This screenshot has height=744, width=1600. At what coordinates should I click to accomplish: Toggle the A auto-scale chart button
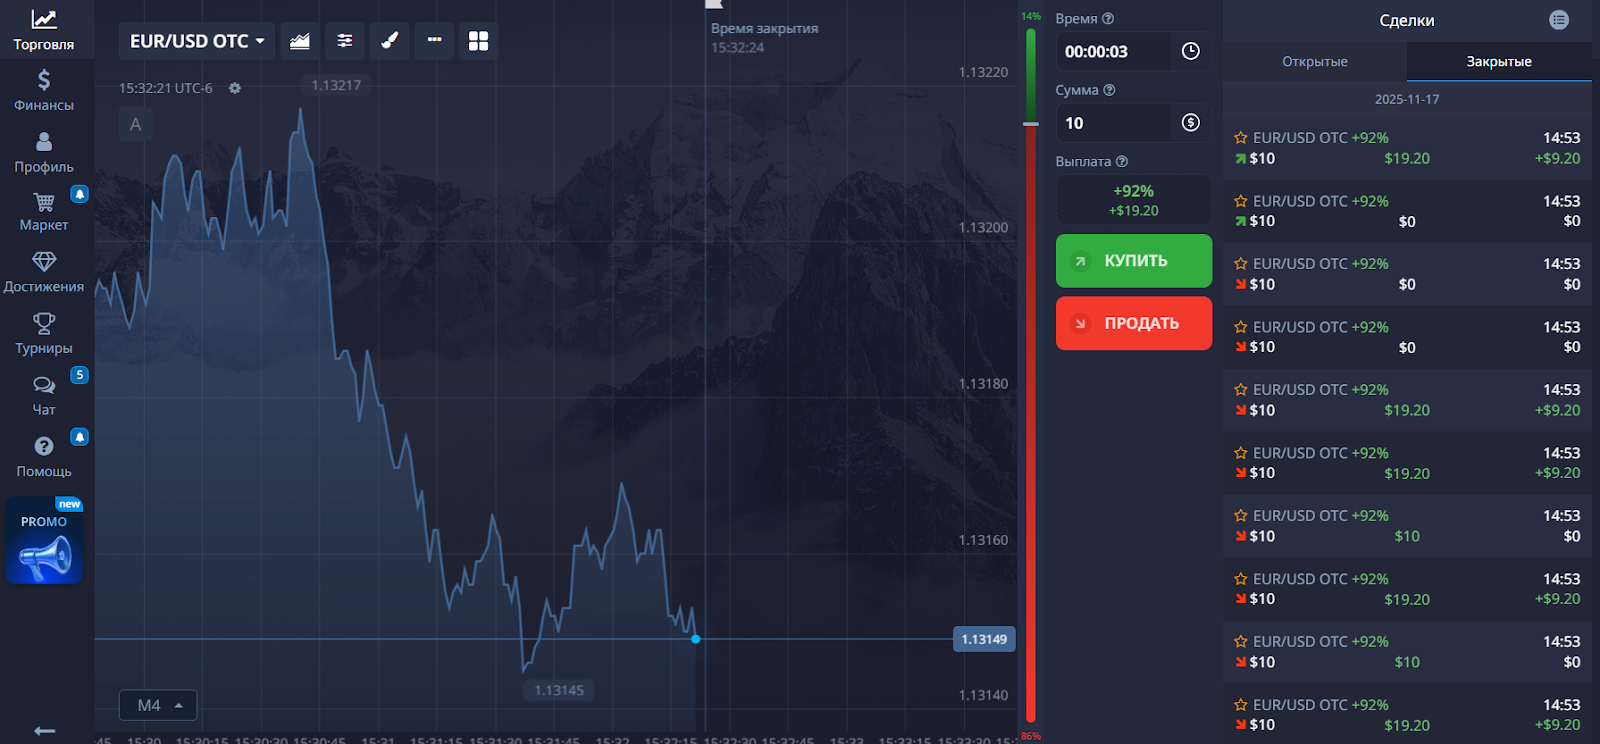point(136,125)
